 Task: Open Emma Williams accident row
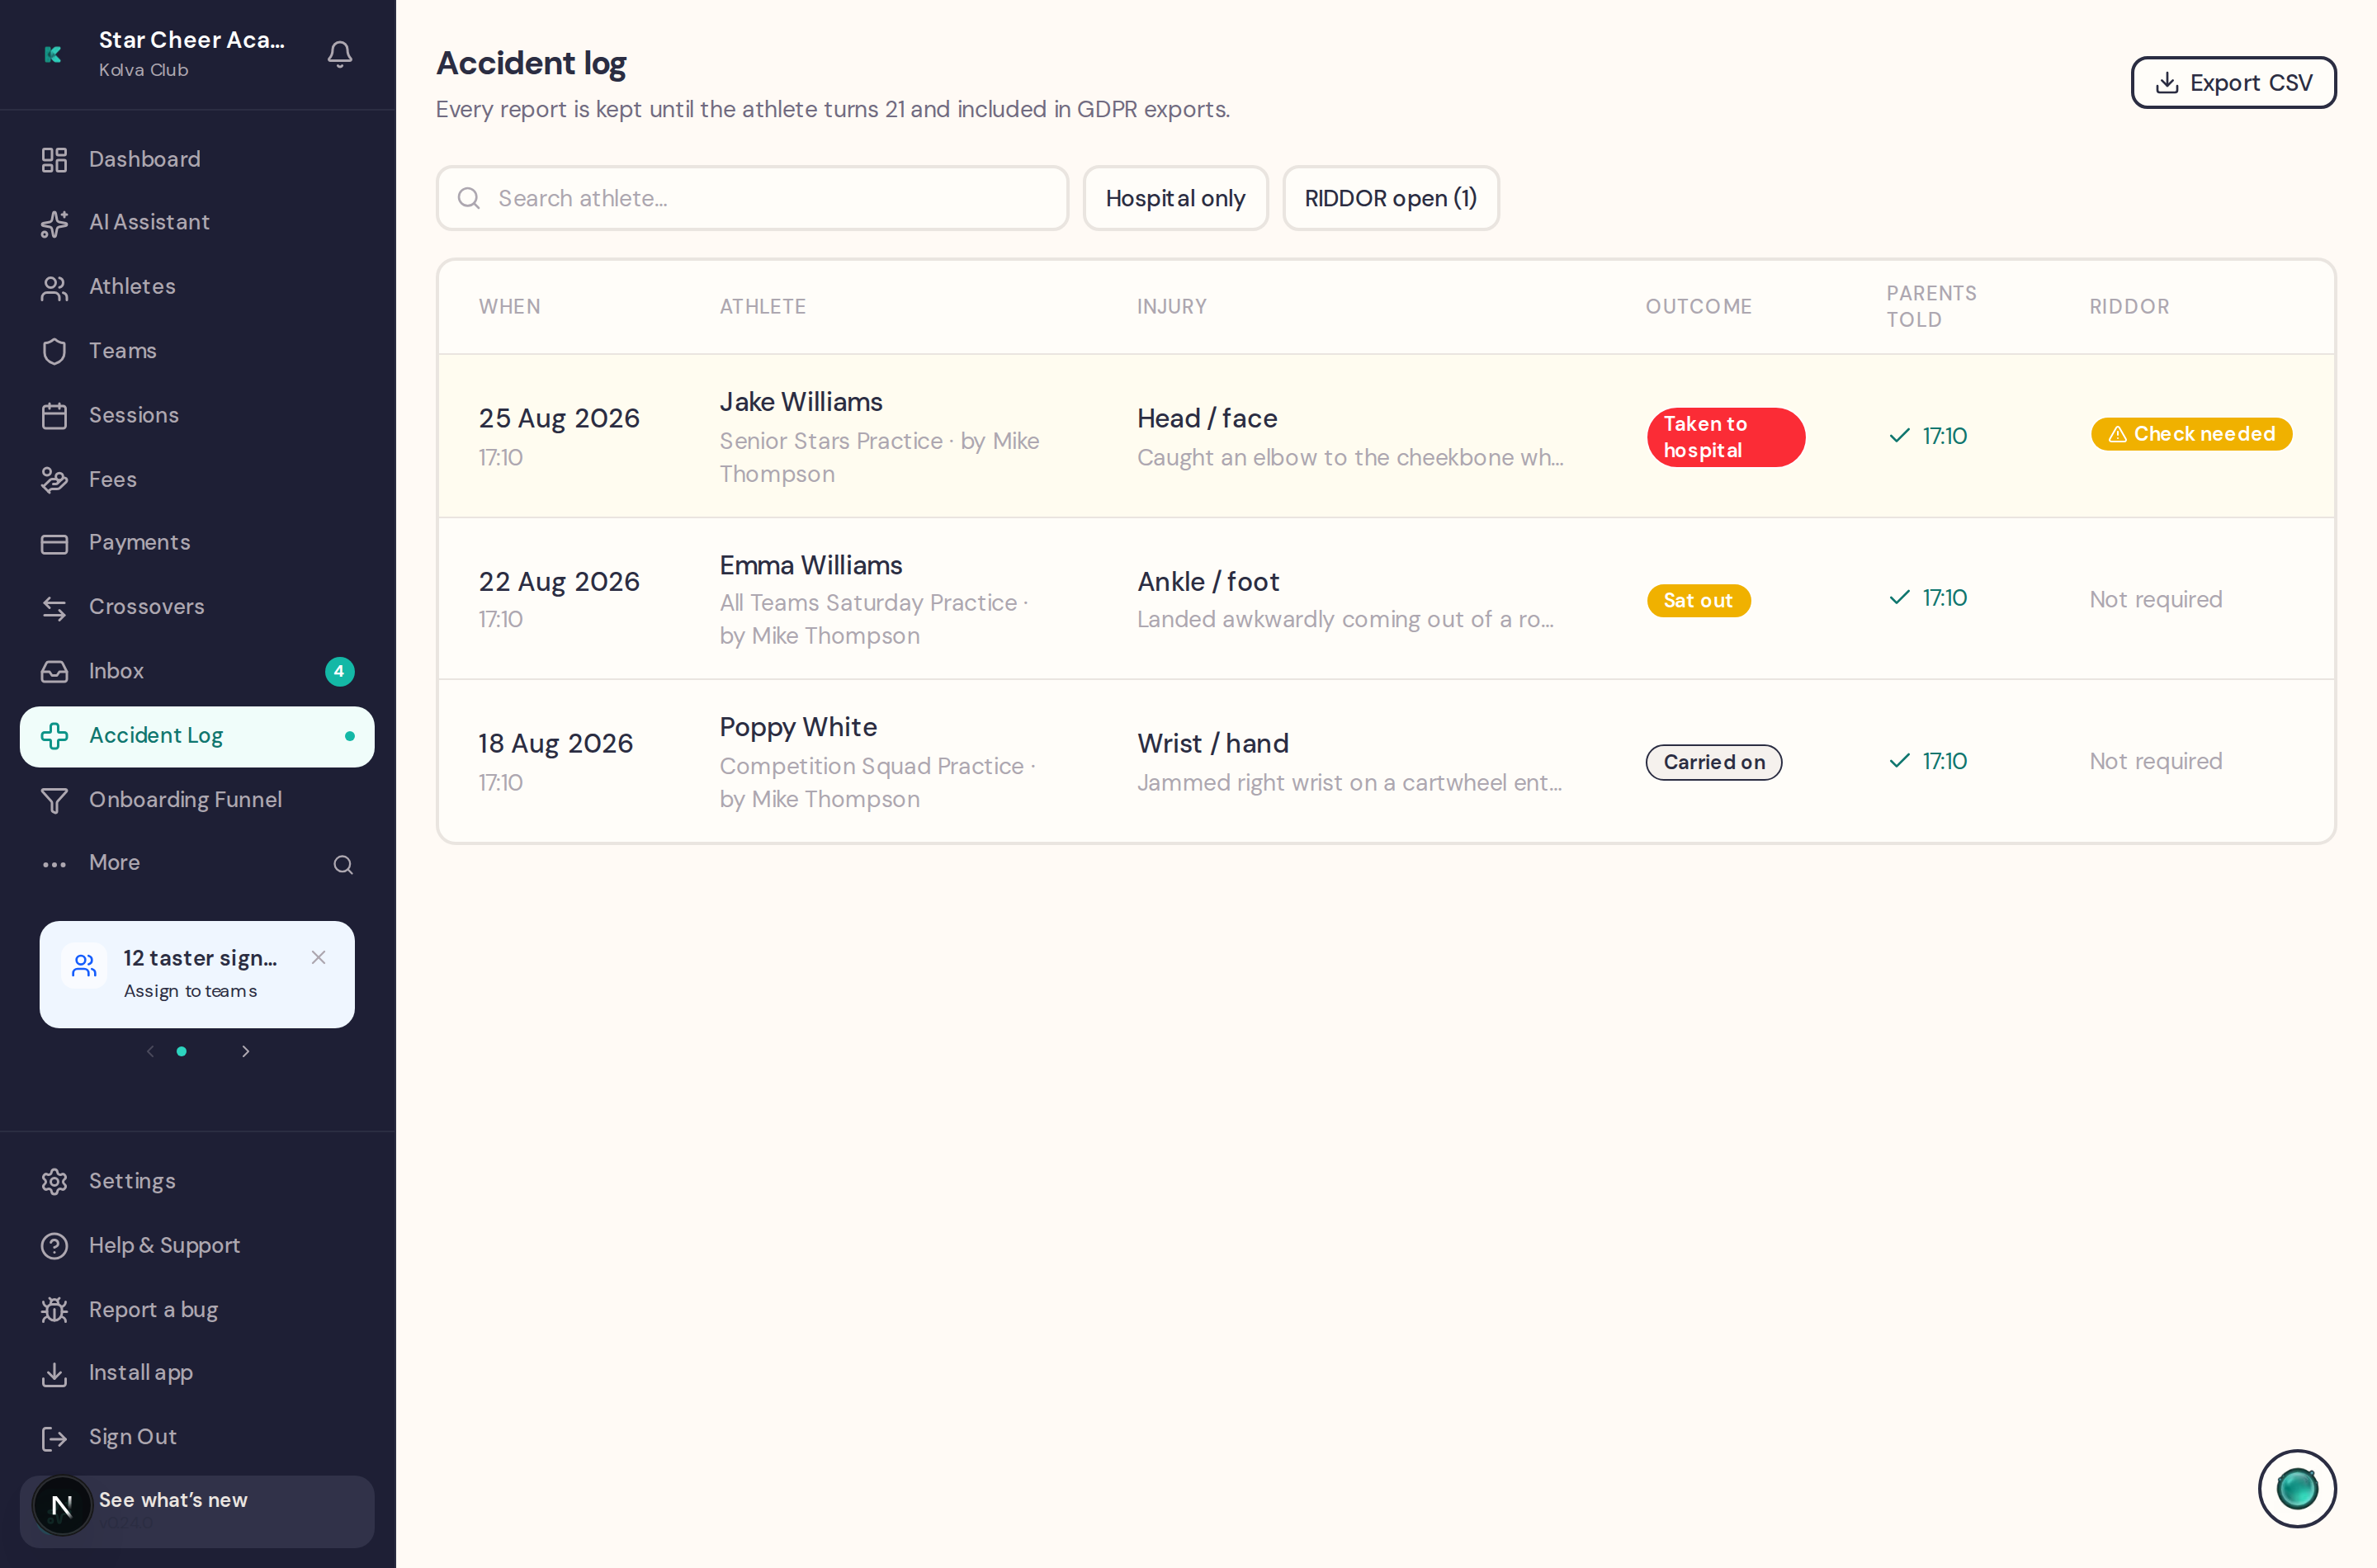[x=1386, y=599]
